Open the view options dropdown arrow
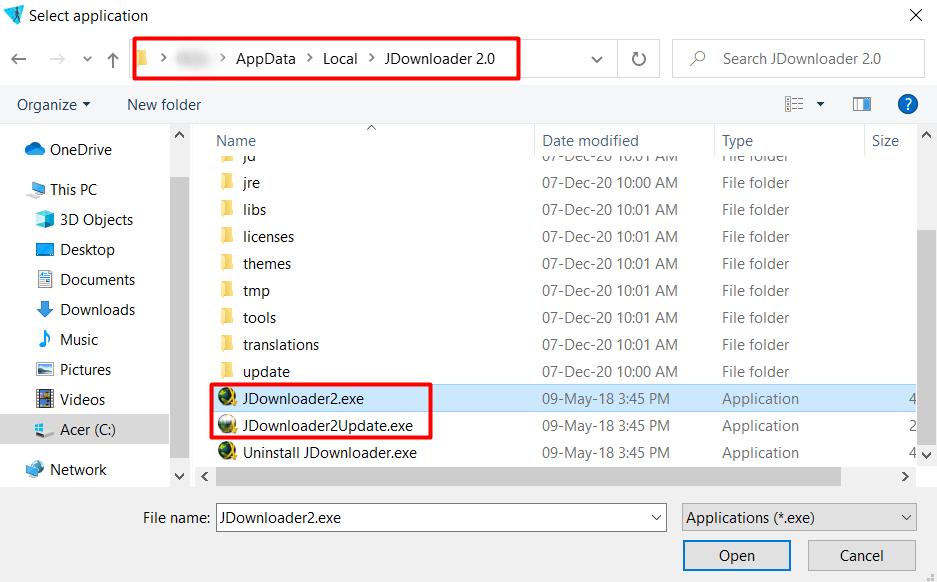 point(820,105)
